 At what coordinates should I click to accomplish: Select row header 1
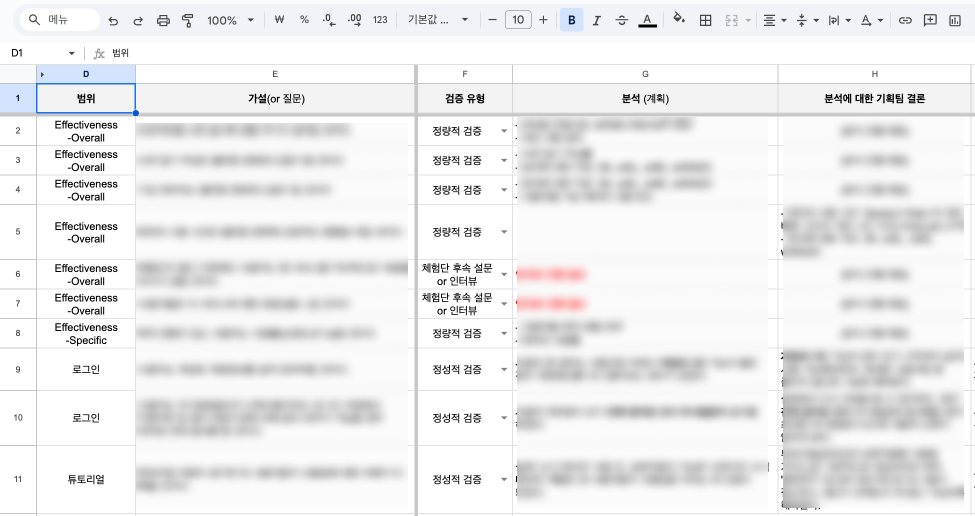click(18, 98)
